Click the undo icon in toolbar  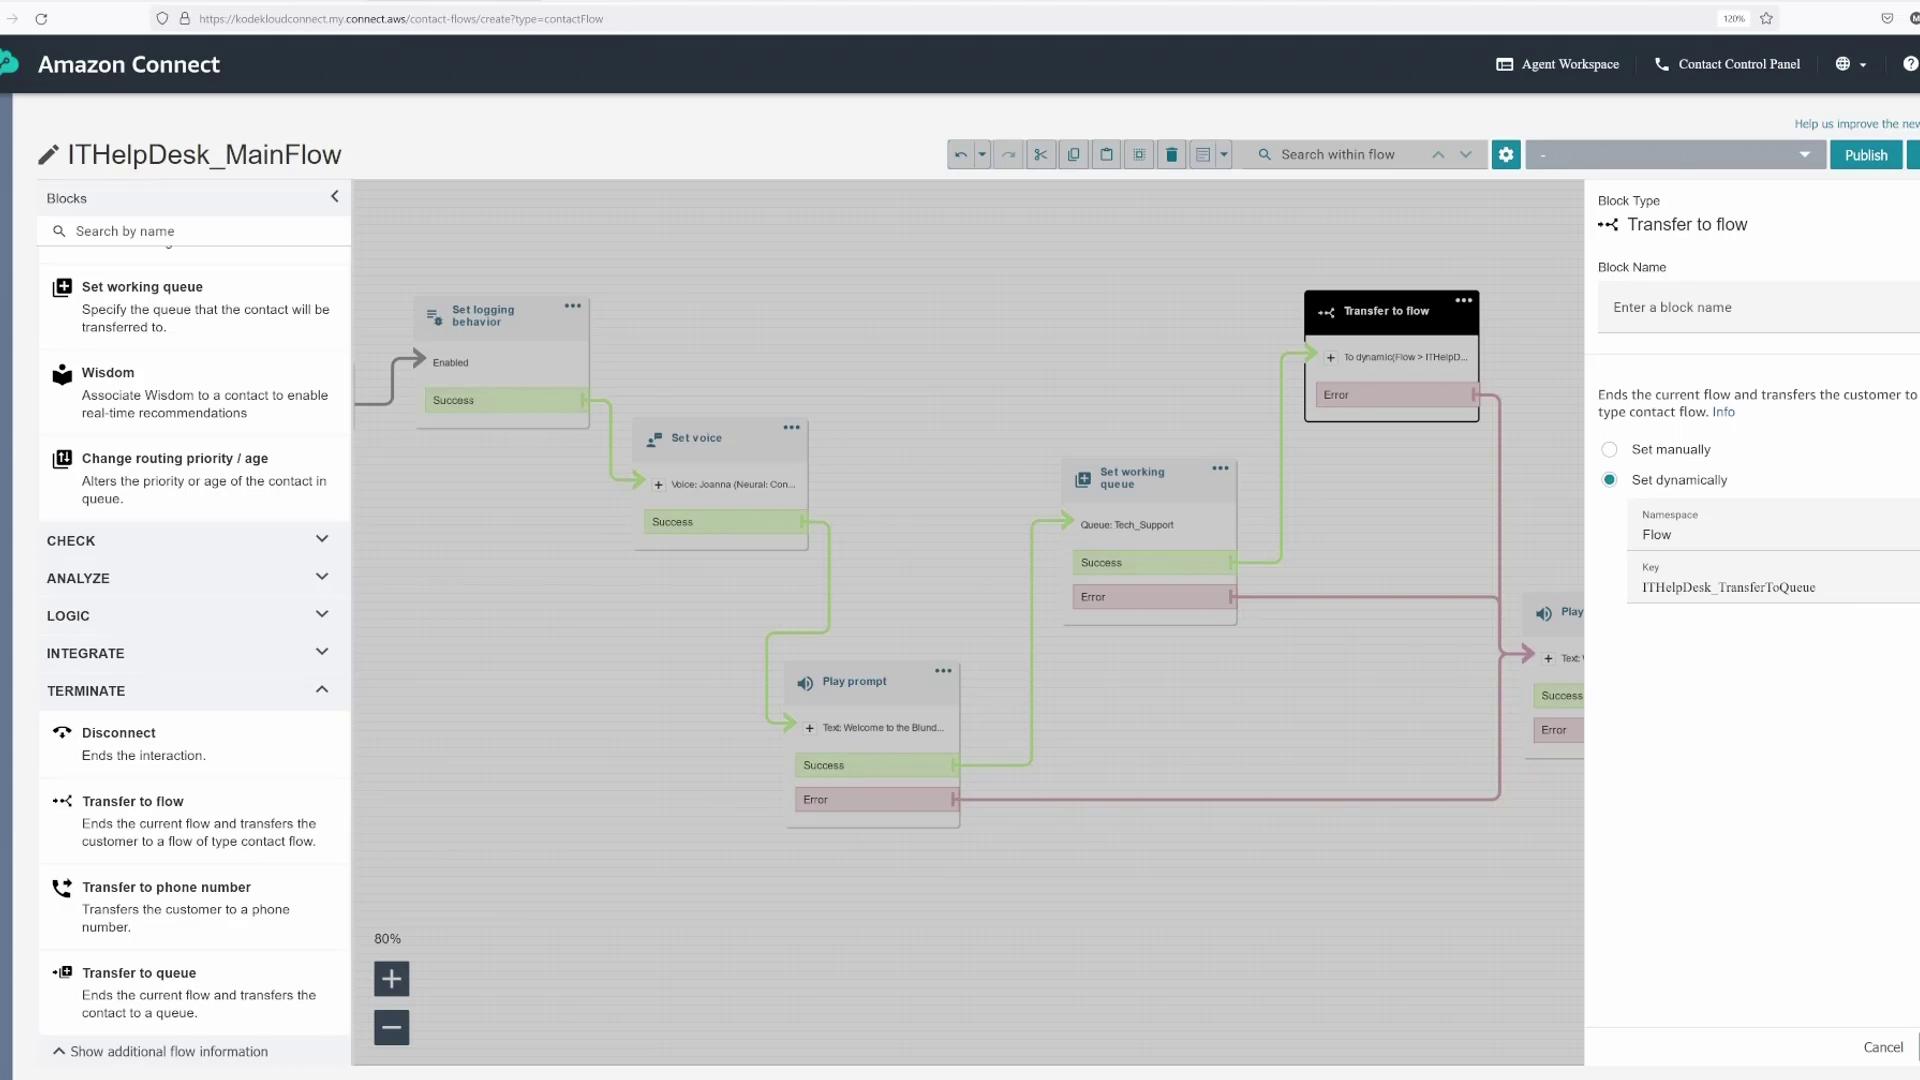pos(960,155)
